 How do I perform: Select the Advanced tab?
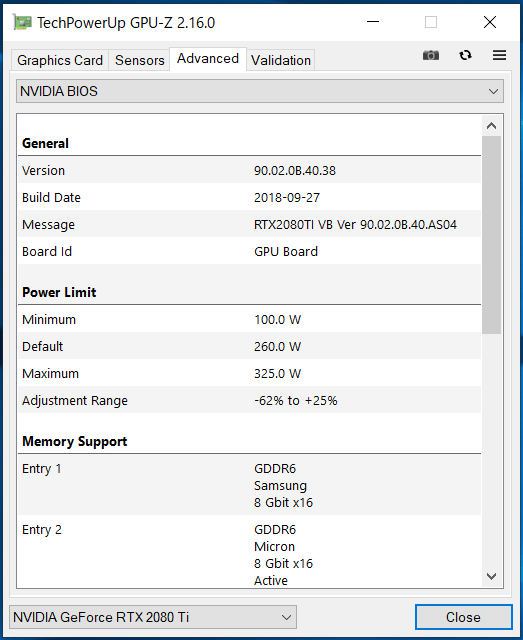(208, 59)
